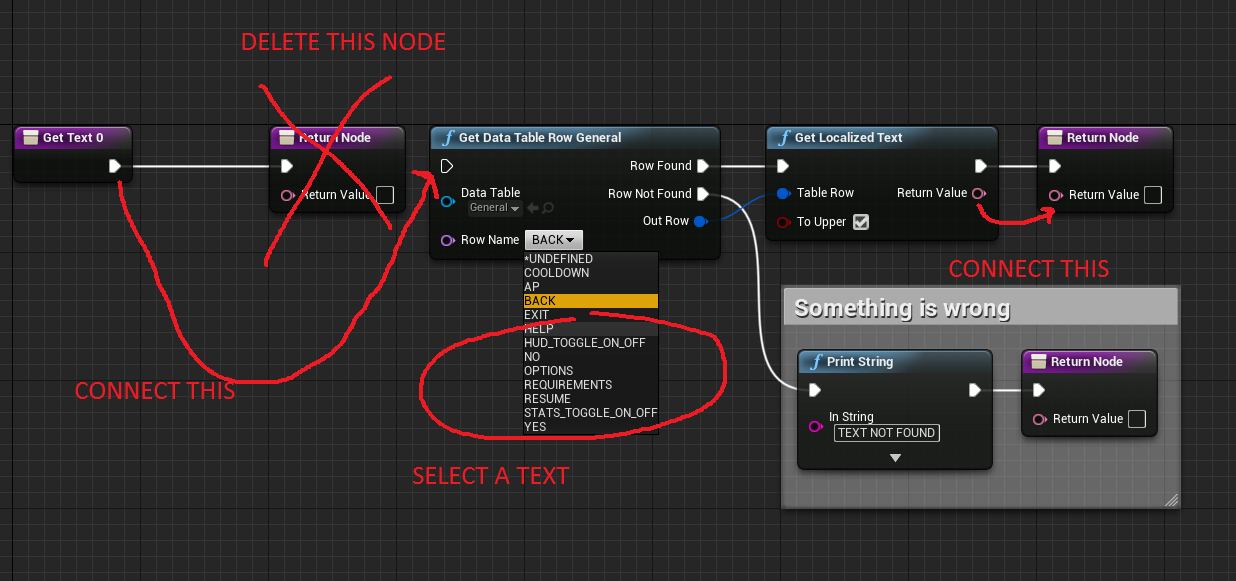Expand the Print String advanced options arrow
This screenshot has height=581, width=1236.
[x=895, y=458]
